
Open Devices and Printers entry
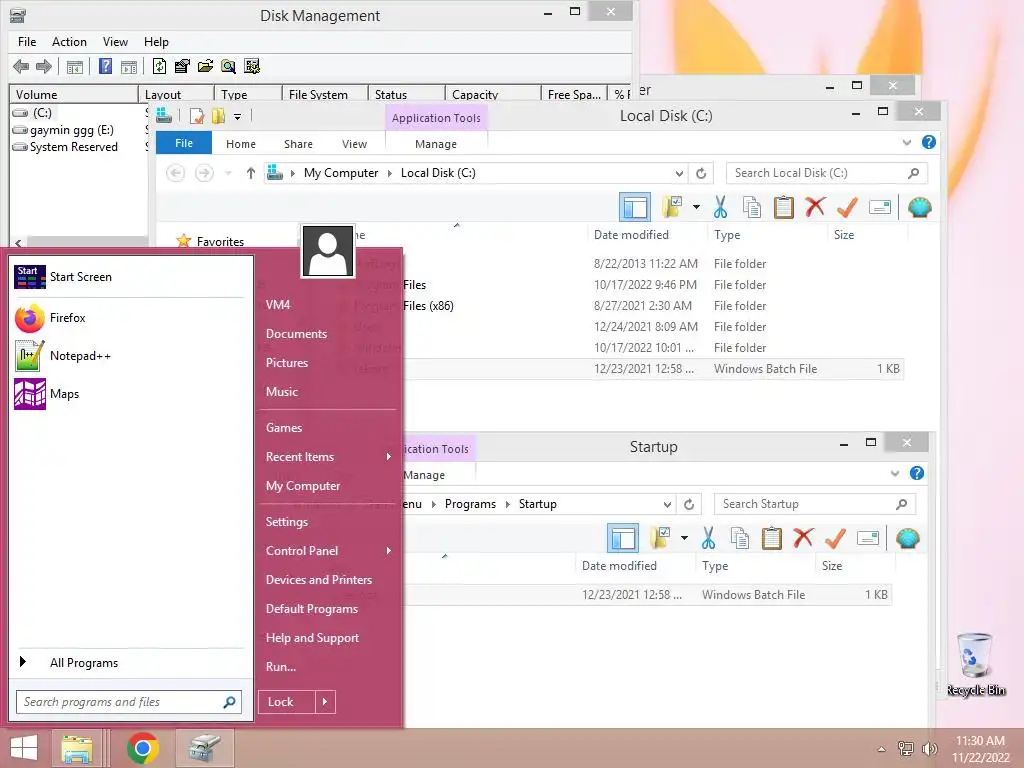(x=319, y=580)
